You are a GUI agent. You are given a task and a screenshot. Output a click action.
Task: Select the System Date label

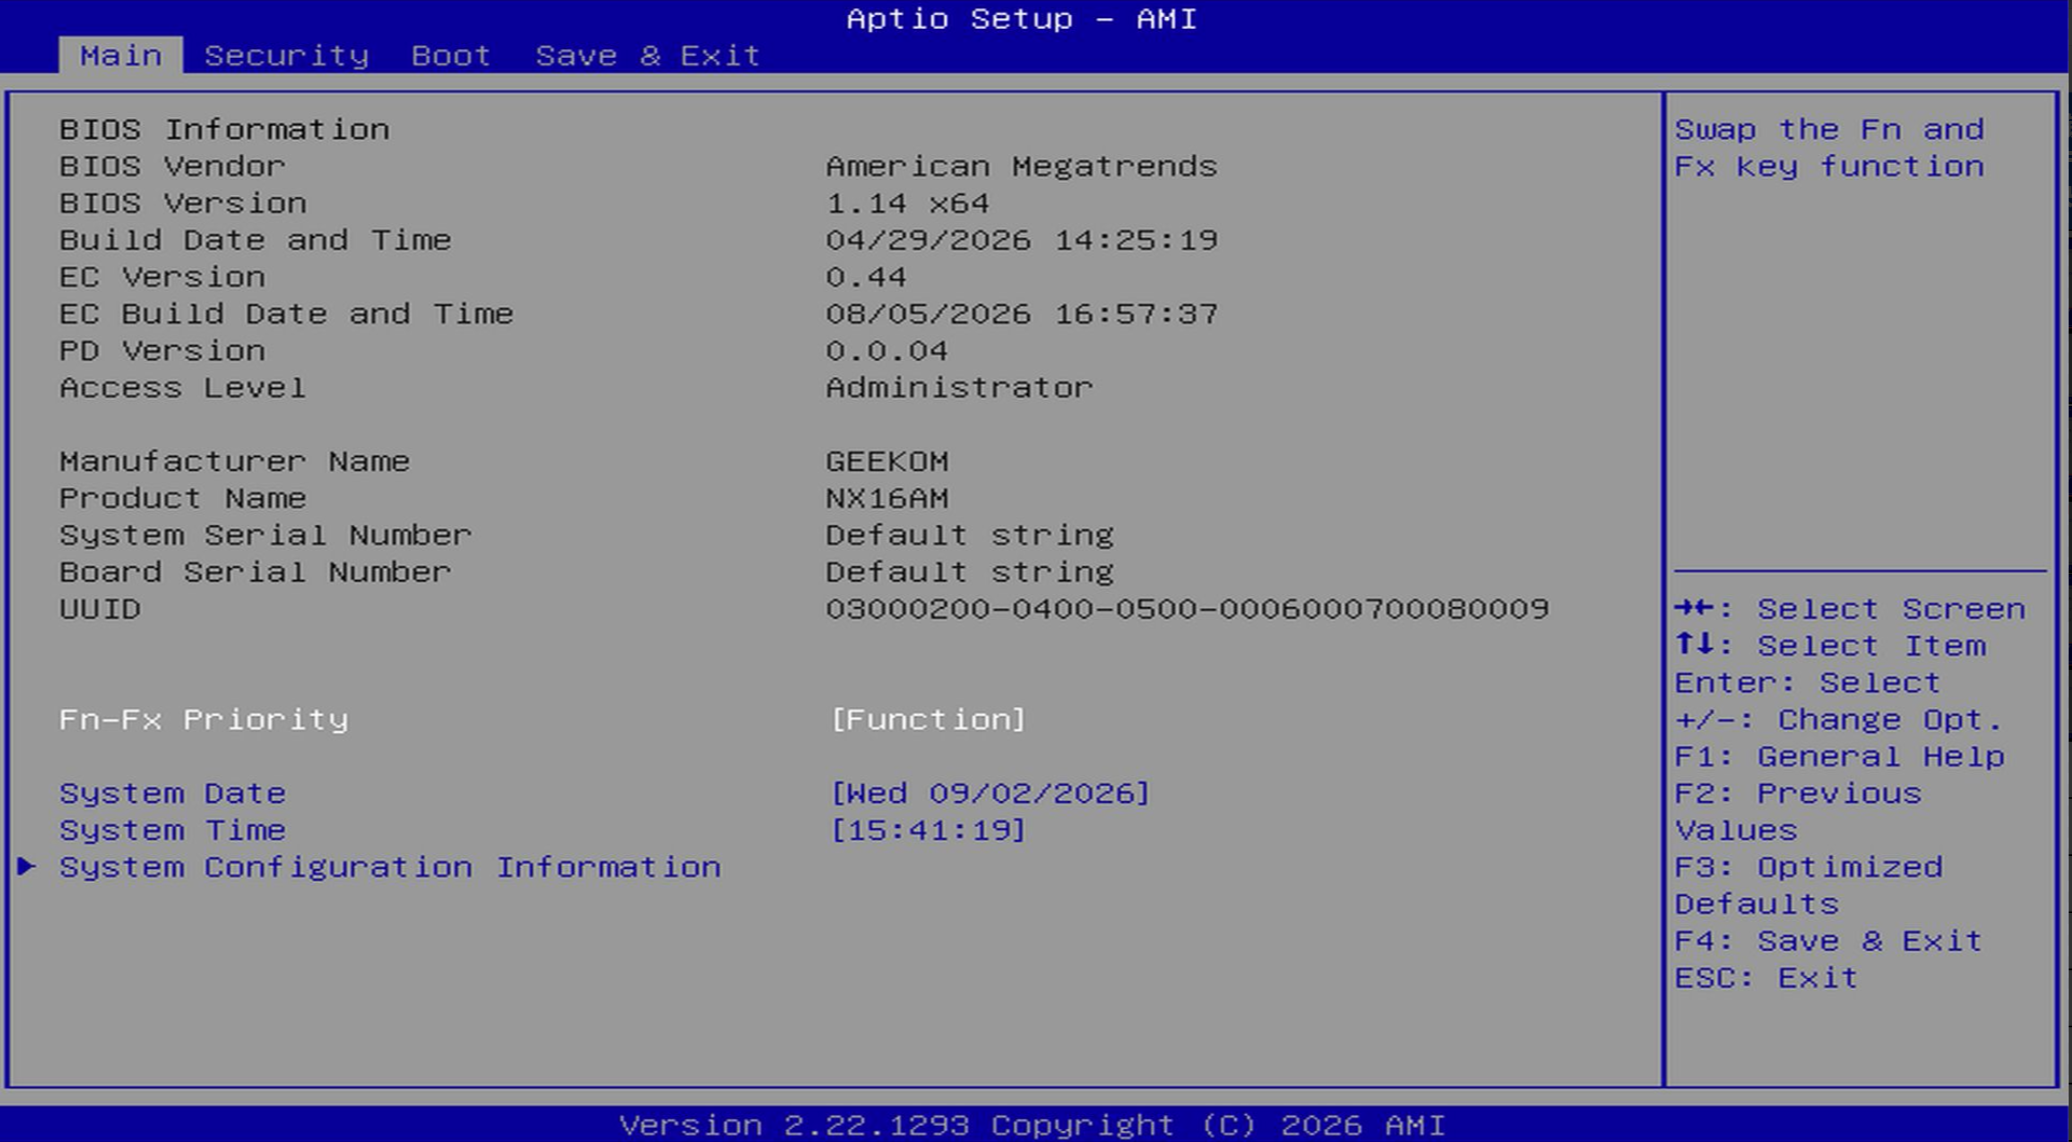(173, 794)
